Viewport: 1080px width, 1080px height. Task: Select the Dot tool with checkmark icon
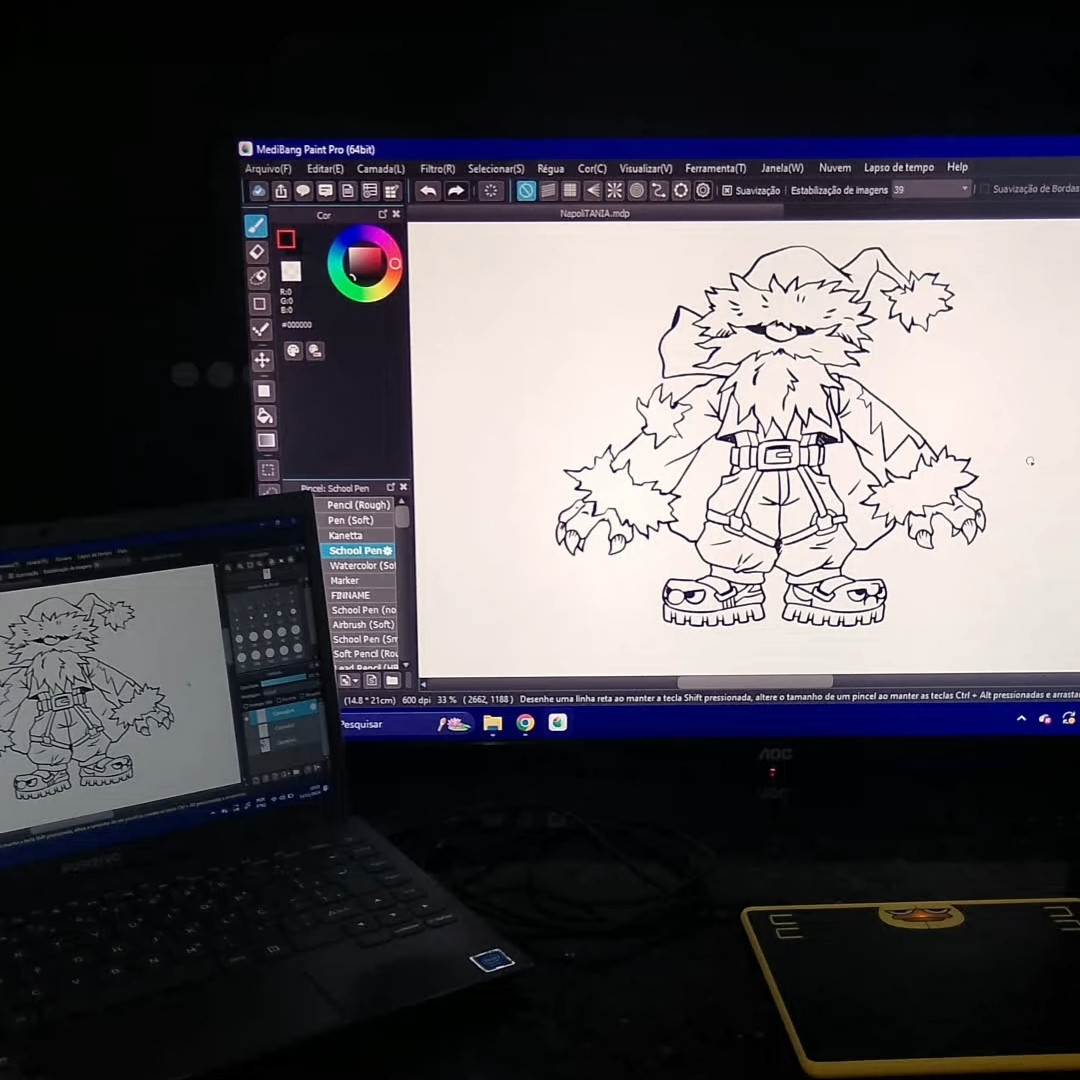click(260, 329)
